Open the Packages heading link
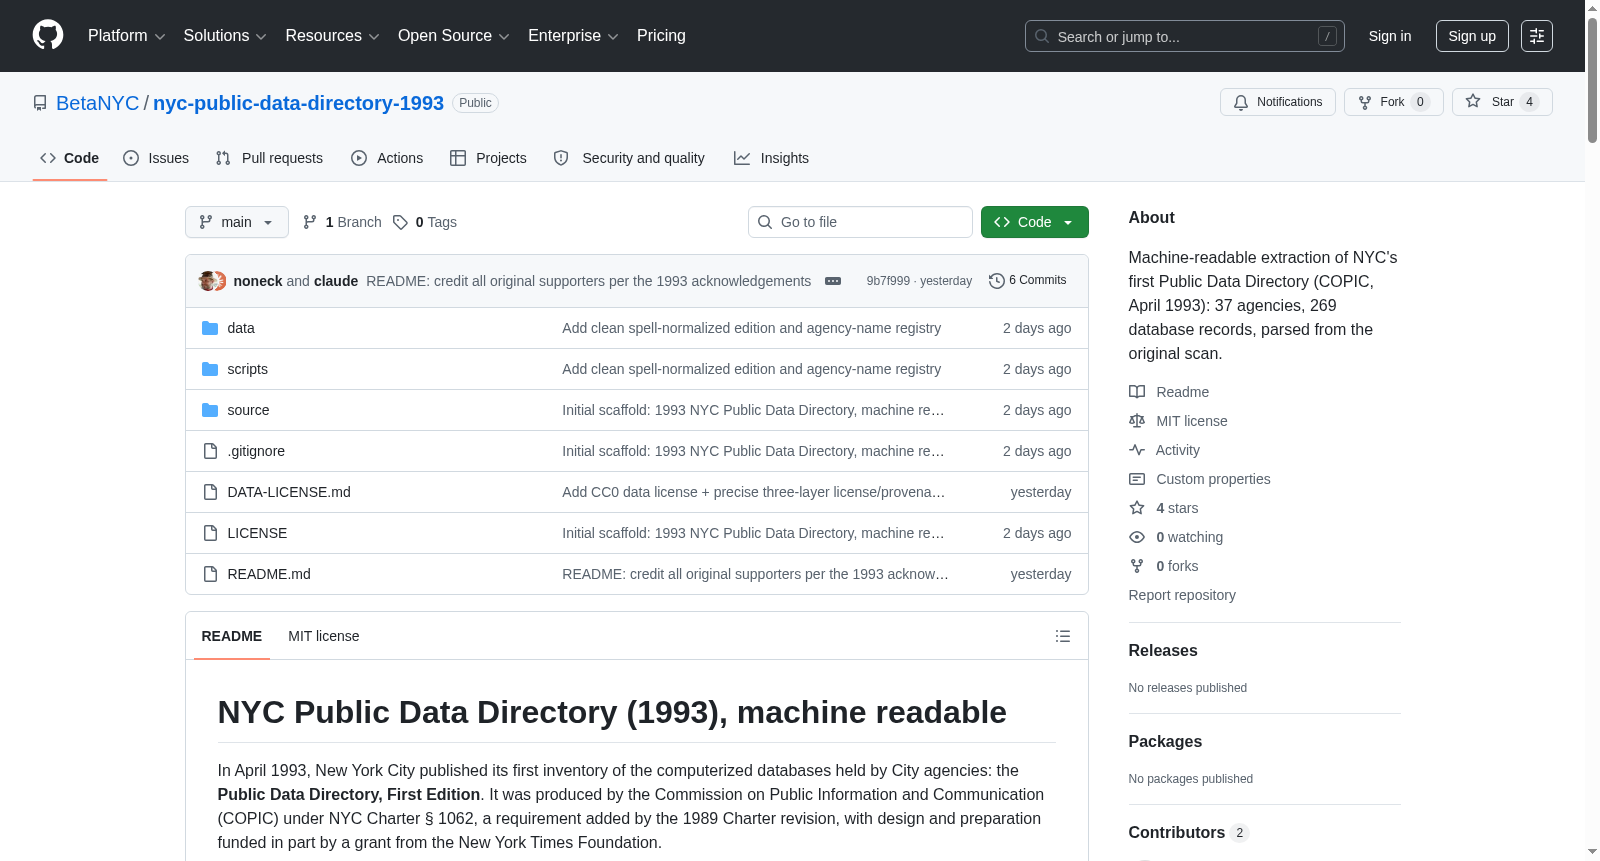1600x861 pixels. [1165, 741]
